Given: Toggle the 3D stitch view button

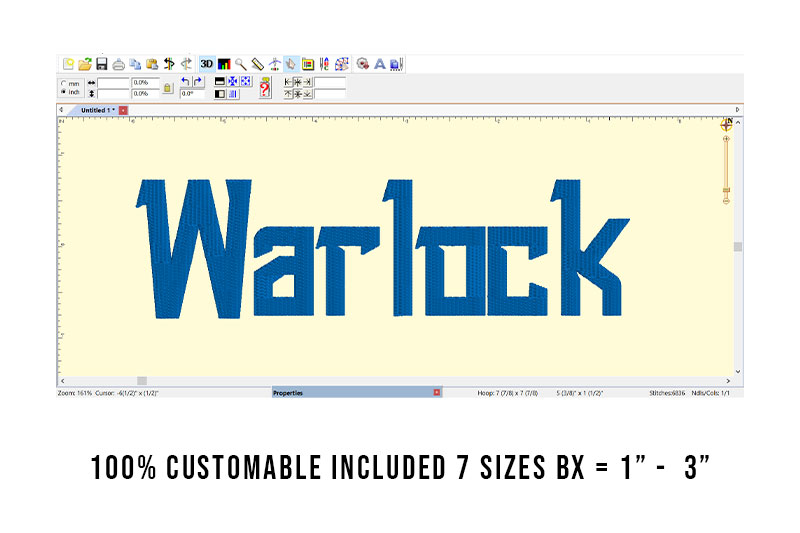Looking at the screenshot, I should pos(207,64).
